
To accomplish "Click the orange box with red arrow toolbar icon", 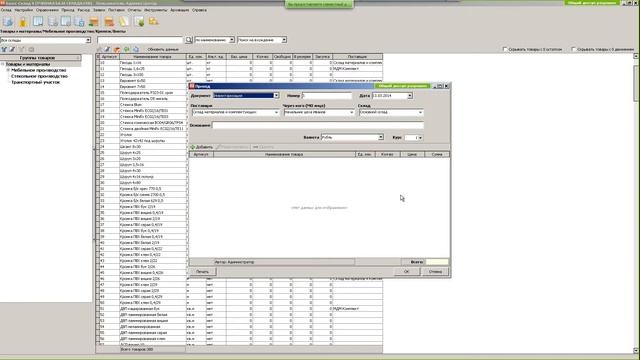I will pyautogui.click(x=109, y=21).
